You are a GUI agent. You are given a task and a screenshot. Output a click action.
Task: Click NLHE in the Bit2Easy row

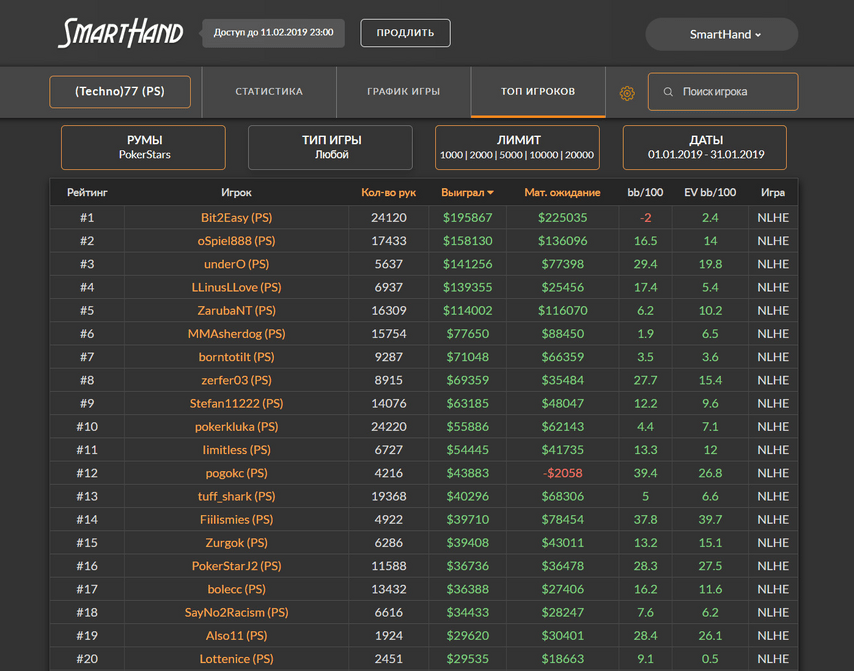click(x=773, y=218)
